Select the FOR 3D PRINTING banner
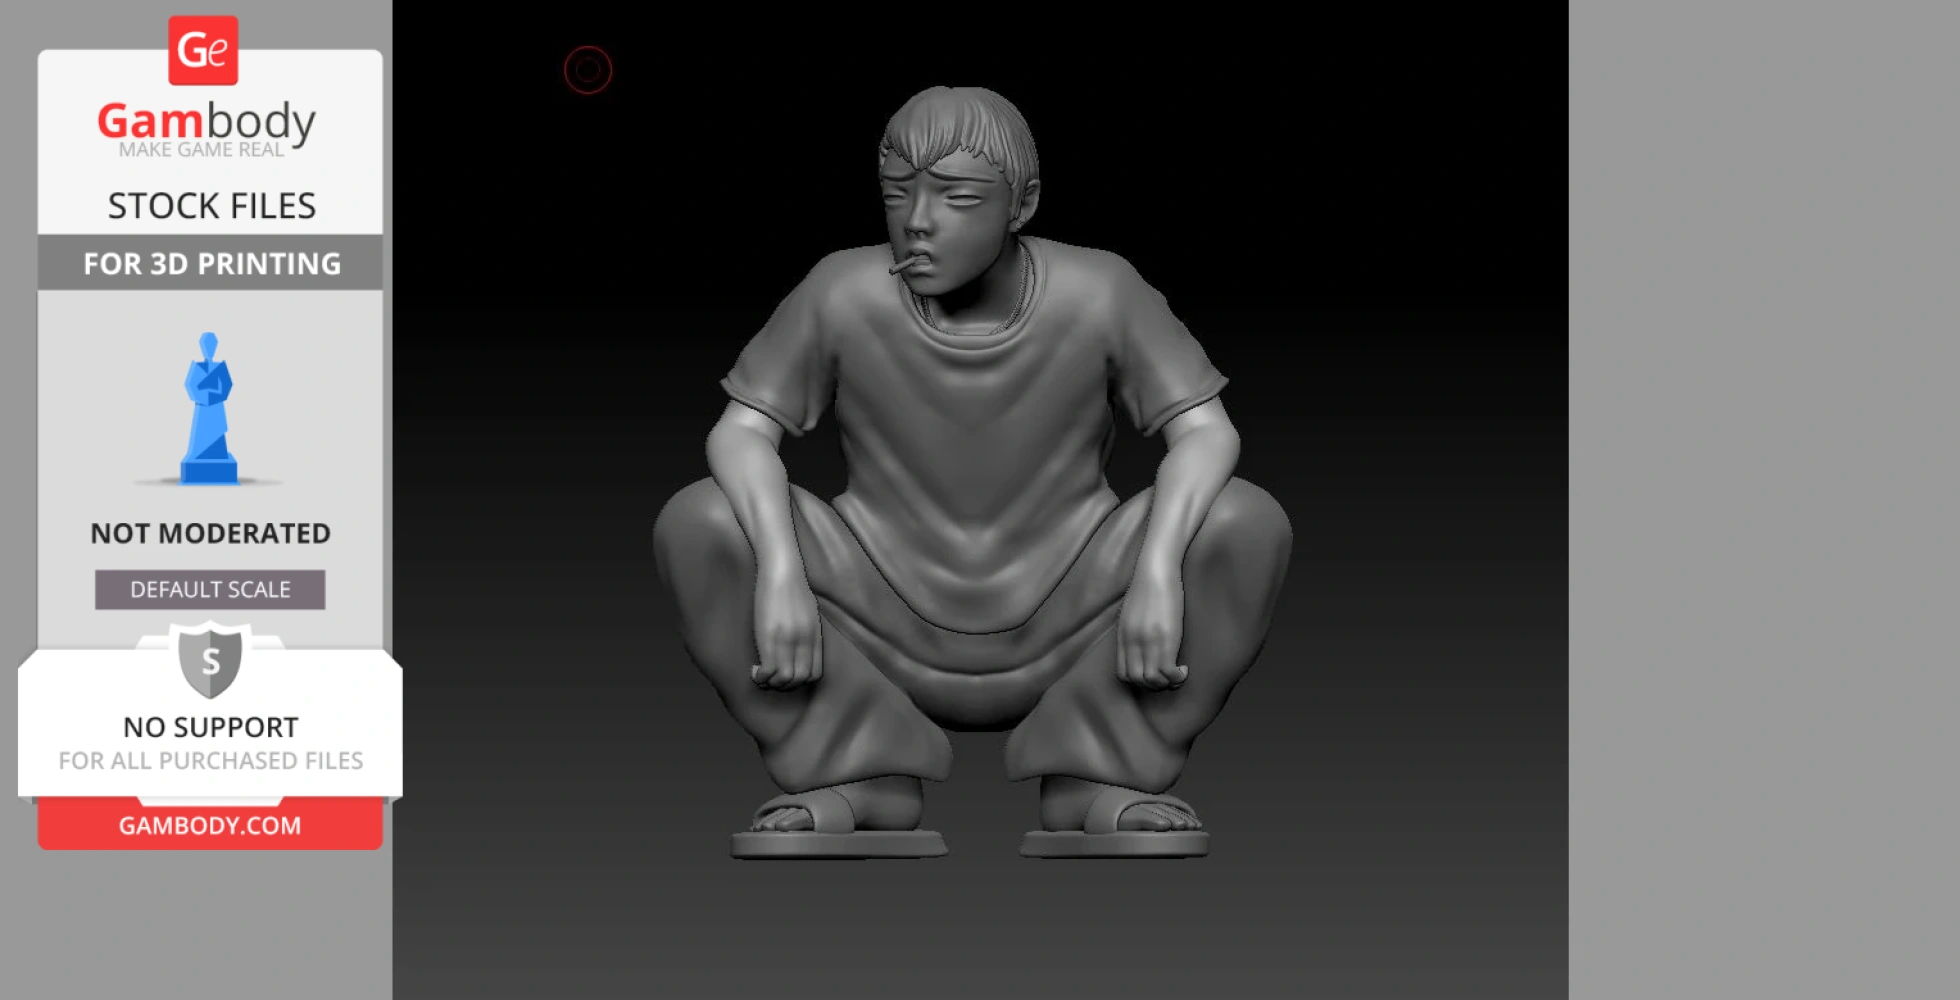The image size is (1960, 1000). (x=208, y=263)
